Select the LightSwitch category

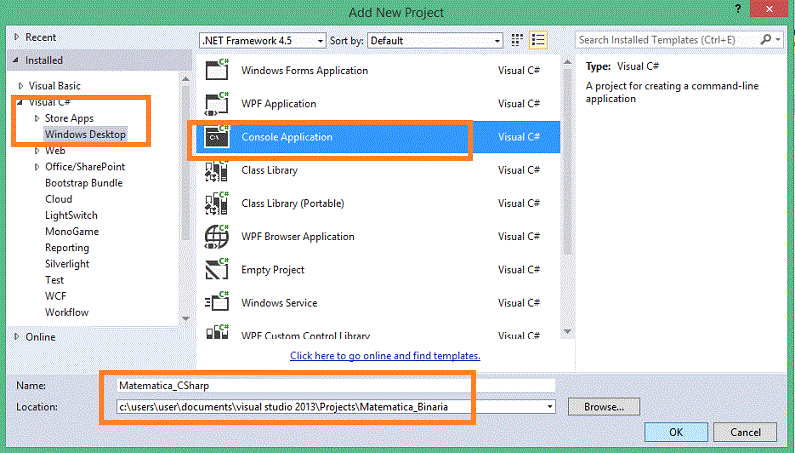tap(71, 216)
